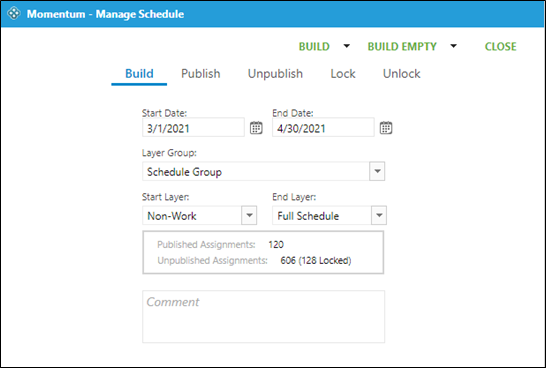Click the BUILD button
The height and width of the screenshot is (368, 546).
point(314,47)
